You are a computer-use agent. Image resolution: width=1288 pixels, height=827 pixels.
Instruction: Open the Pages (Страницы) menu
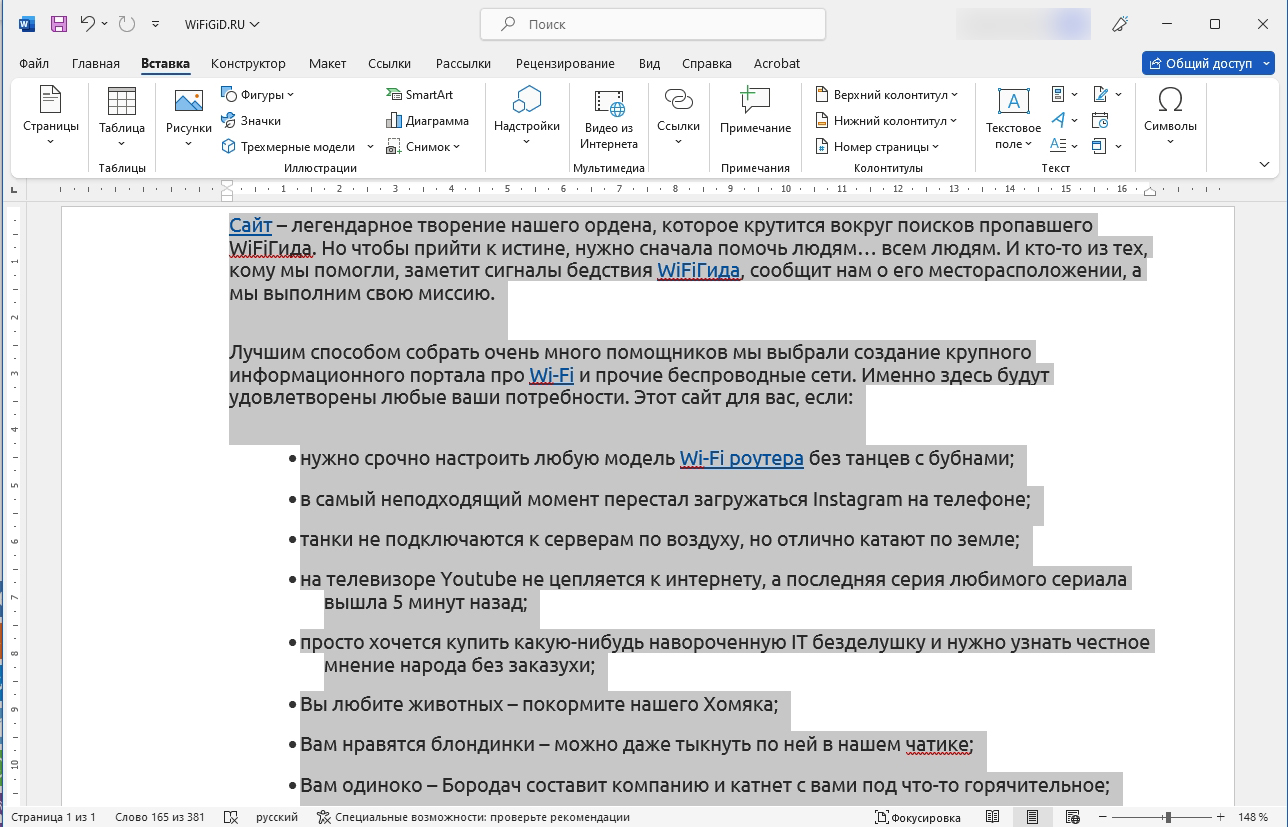click(51, 117)
